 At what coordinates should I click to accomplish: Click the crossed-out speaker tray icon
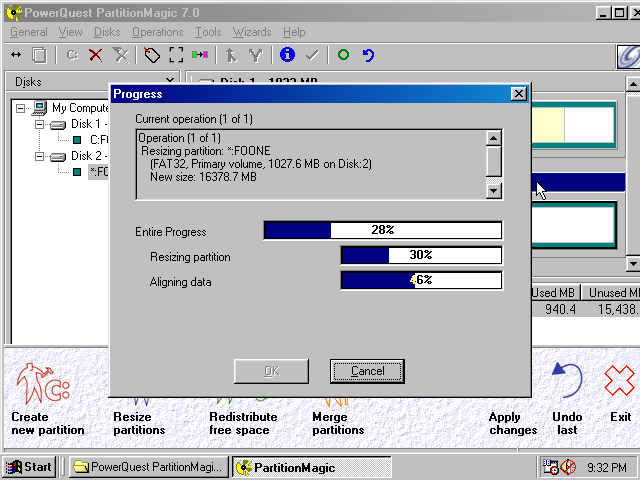click(568, 467)
